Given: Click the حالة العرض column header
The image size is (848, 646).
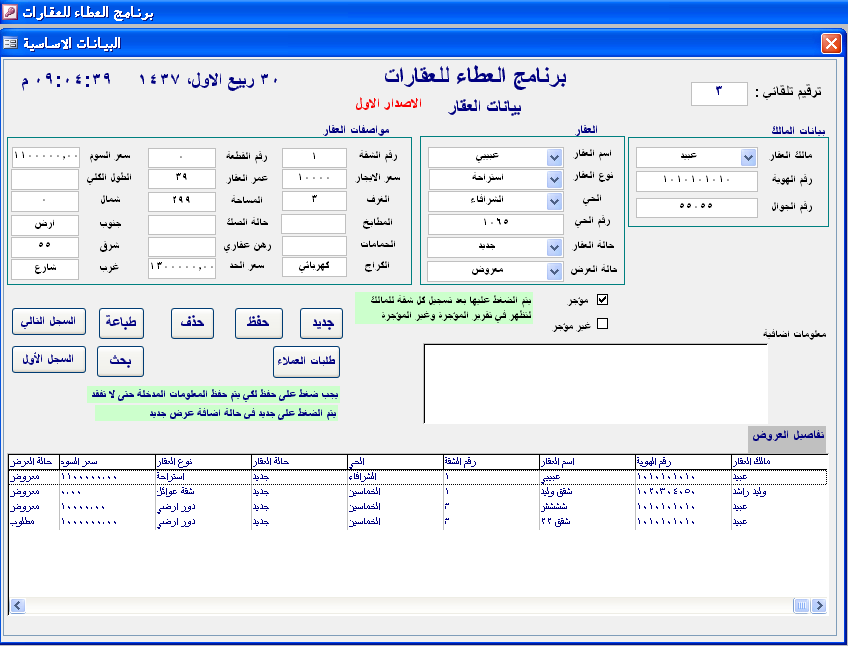Looking at the screenshot, I should (34, 462).
